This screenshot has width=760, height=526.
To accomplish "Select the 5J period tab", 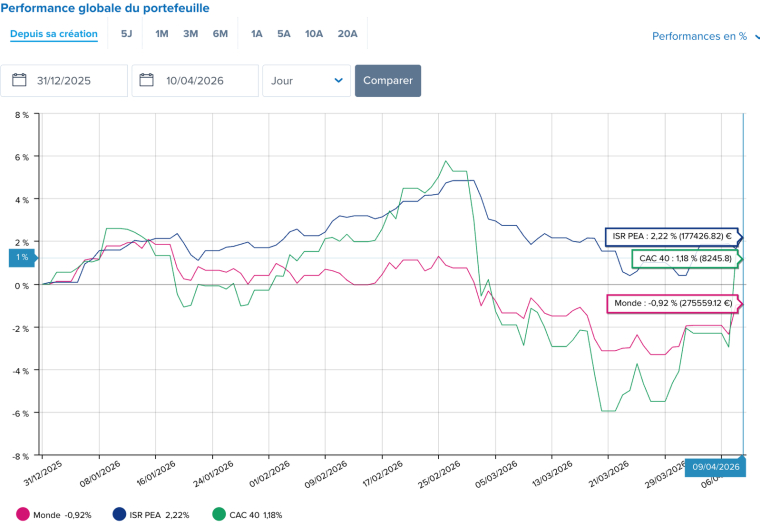I will point(126,34).
